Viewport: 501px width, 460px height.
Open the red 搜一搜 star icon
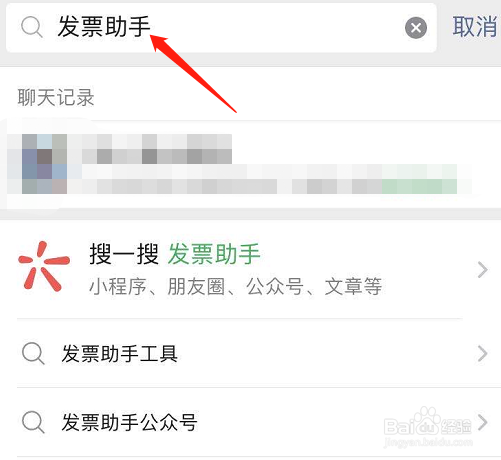pyautogui.click(x=44, y=267)
